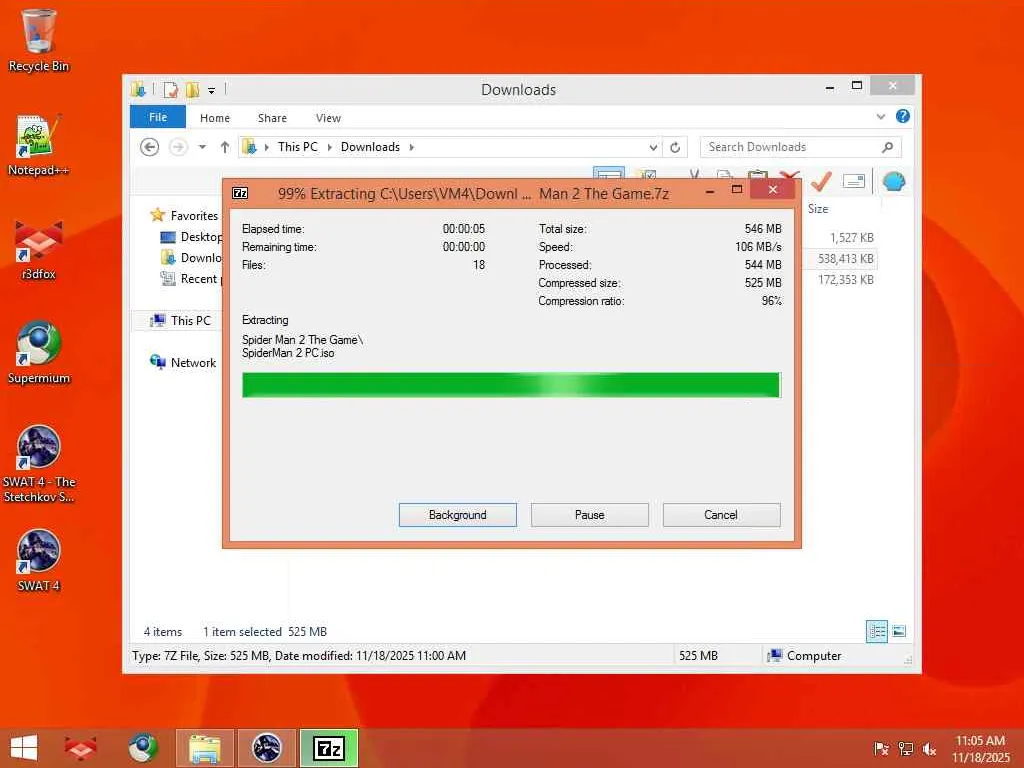Open the Notepad++ desktop shortcut
Image resolution: width=1024 pixels, height=768 pixels.
pos(39,145)
